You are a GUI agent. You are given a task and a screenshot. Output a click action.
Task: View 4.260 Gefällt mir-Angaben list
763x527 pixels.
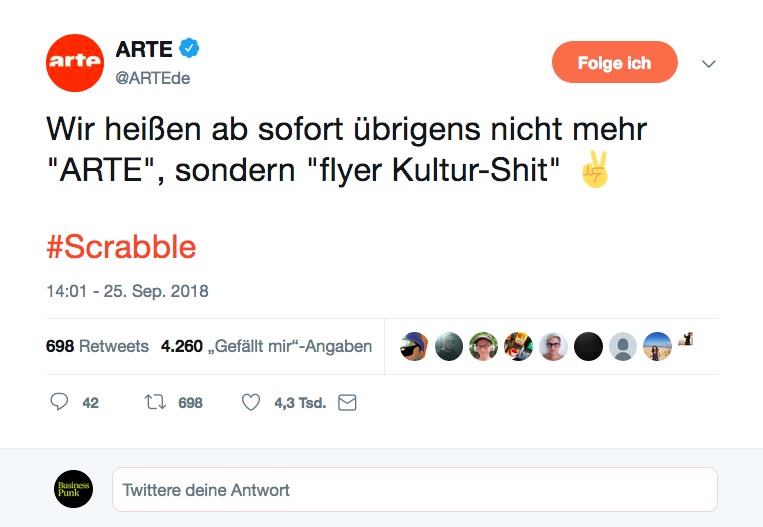tap(267, 346)
